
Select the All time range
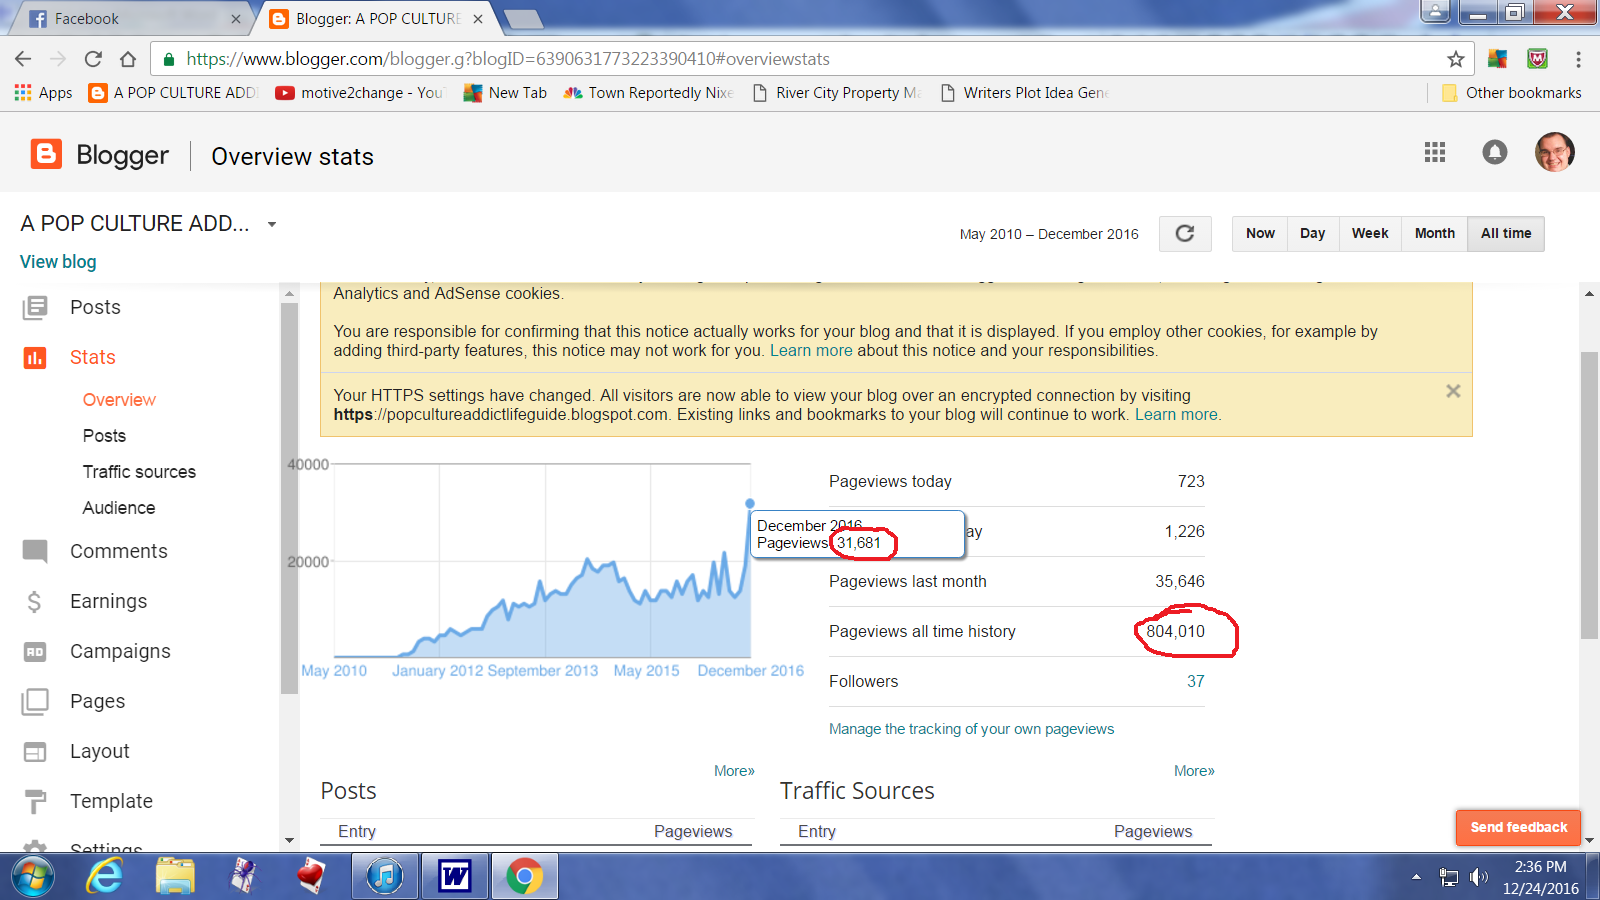pyautogui.click(x=1506, y=233)
